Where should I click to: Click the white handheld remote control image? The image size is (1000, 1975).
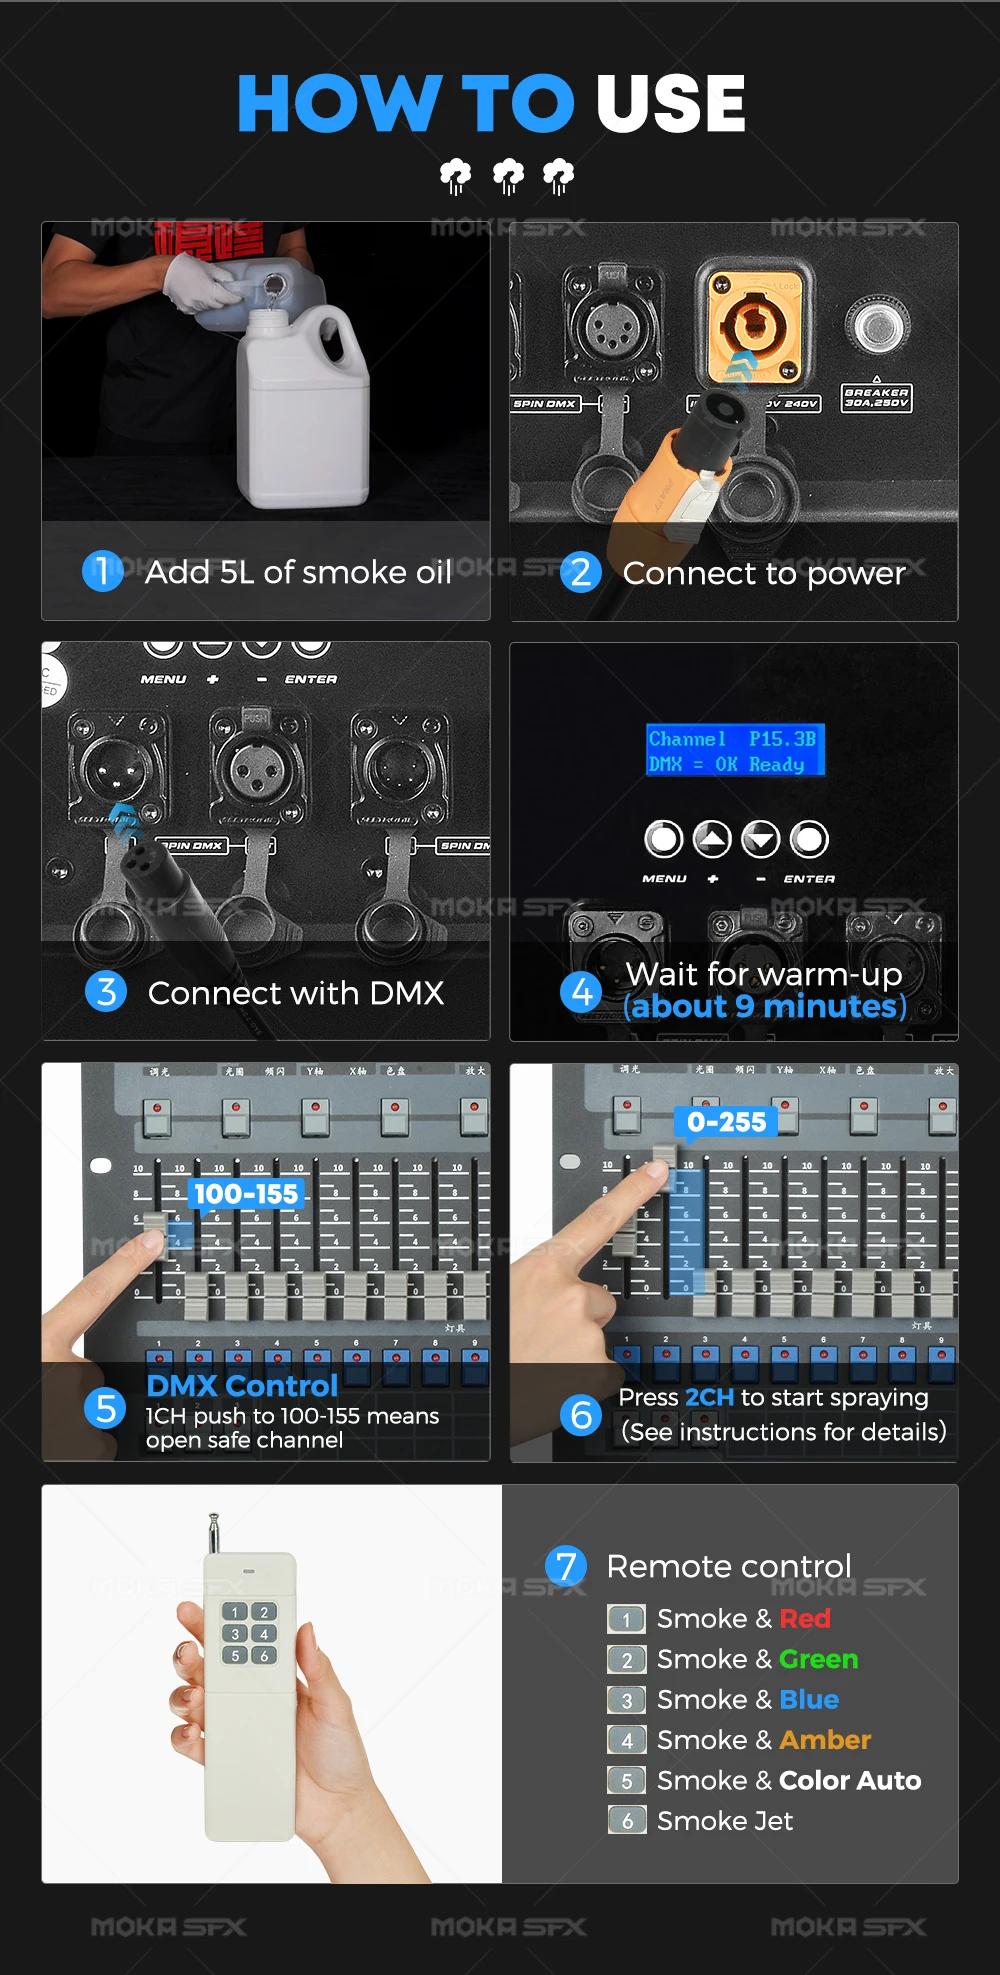250,1690
